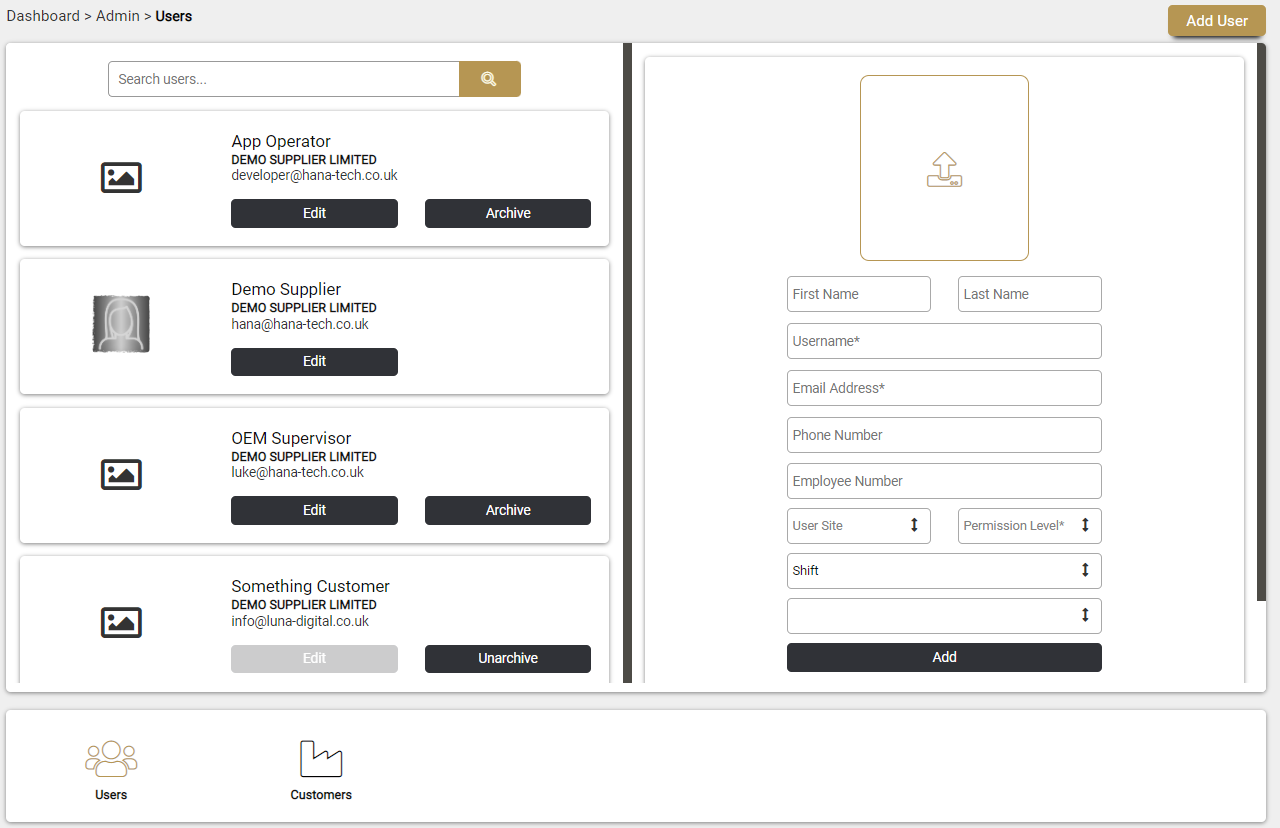Click App Operator's placeholder image icon
Screen dimensions: 1280x828
point(121,178)
